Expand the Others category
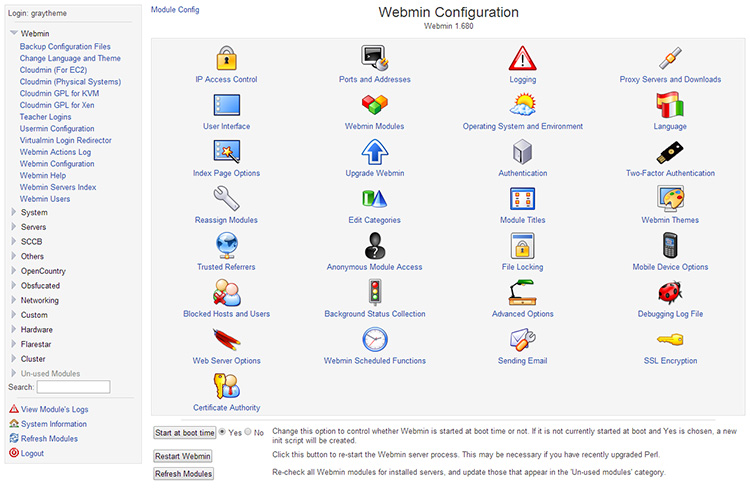 14,256
